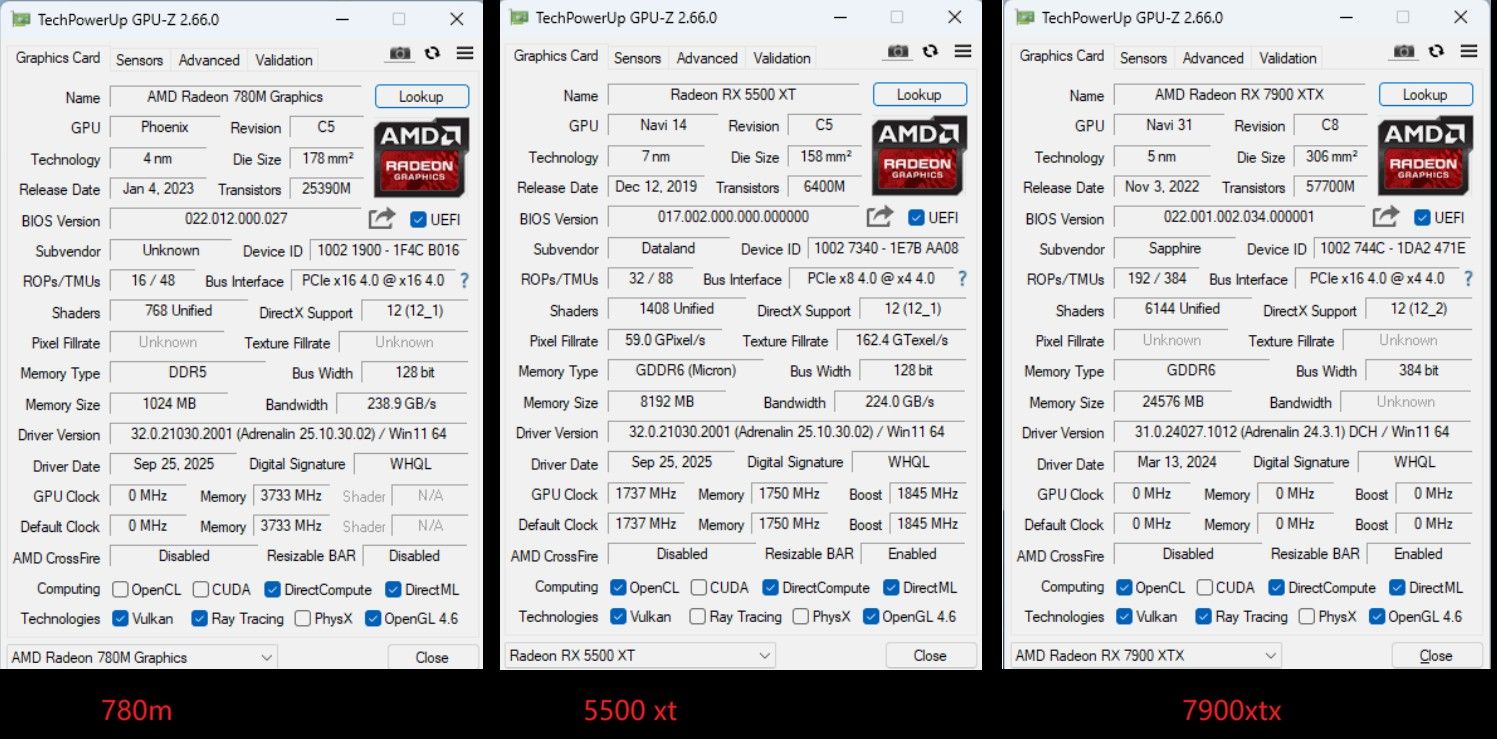Toggle the UEFI checkbox in the RX 7900 XTX window
This screenshot has height=739, width=1497.
pyautogui.click(x=1422, y=218)
